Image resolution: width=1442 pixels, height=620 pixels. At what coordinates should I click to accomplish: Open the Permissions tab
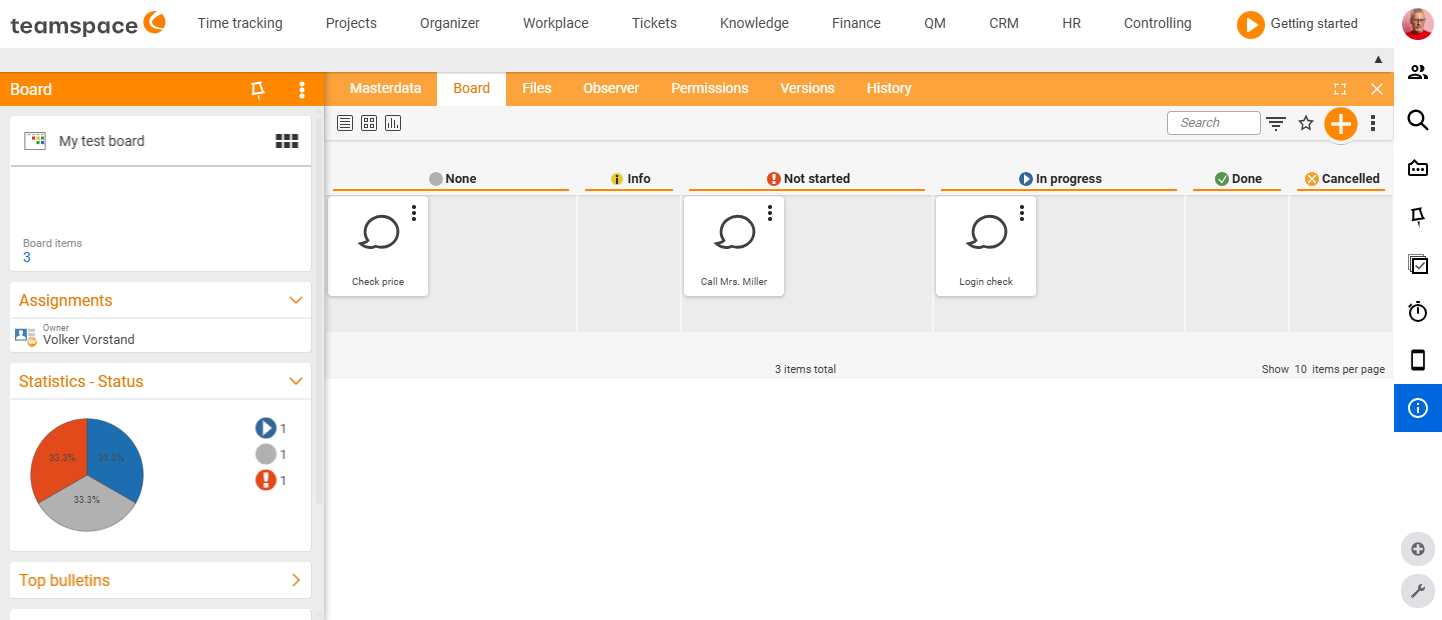pos(710,88)
